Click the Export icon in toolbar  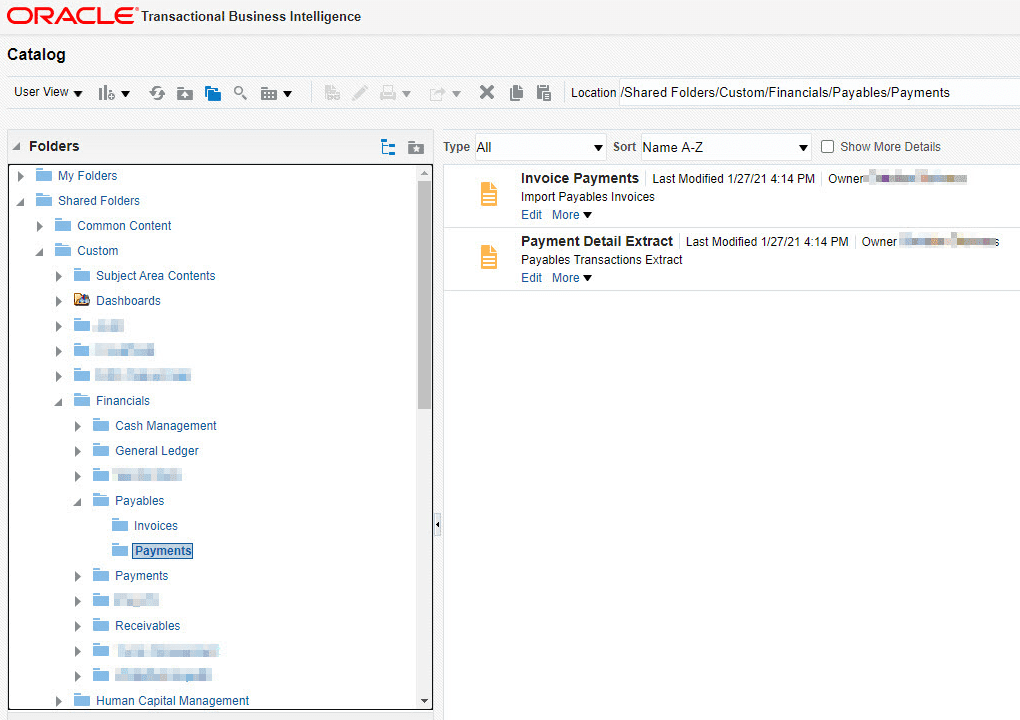(437, 94)
